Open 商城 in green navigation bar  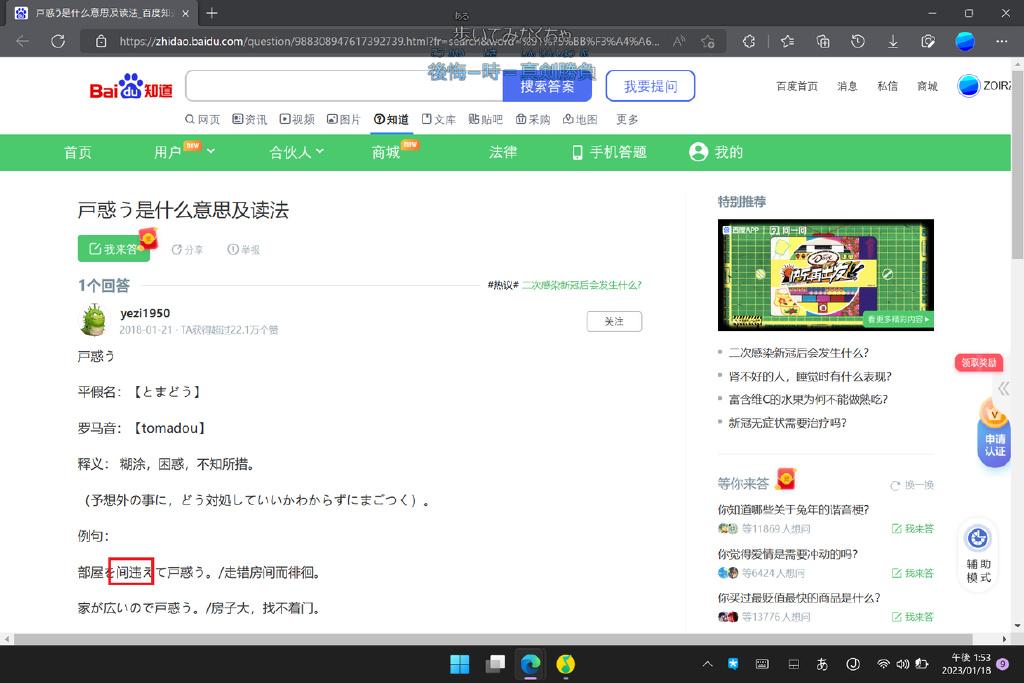(386, 152)
